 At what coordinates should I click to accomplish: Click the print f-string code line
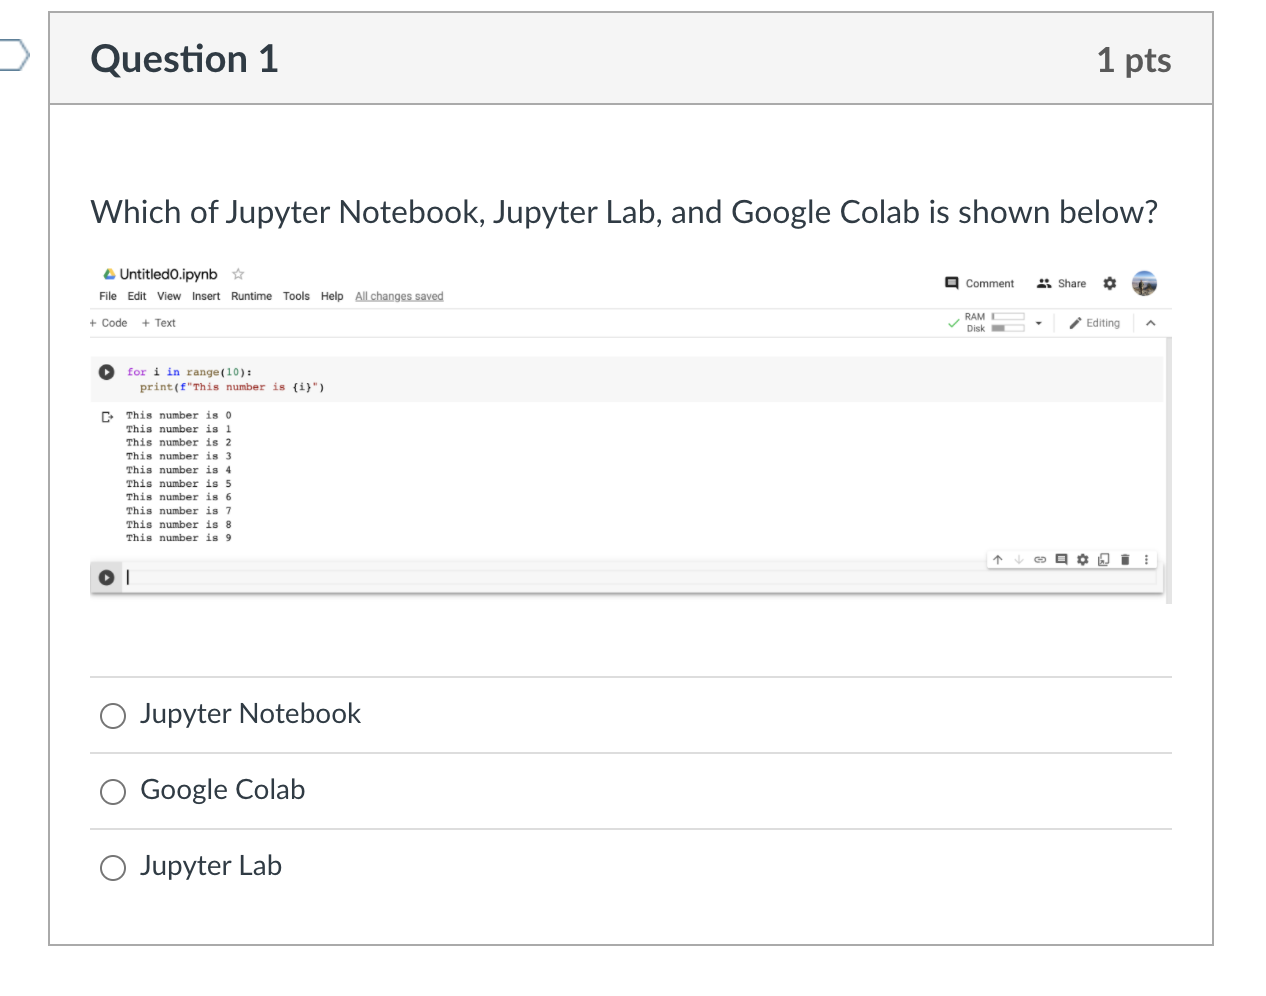232,387
